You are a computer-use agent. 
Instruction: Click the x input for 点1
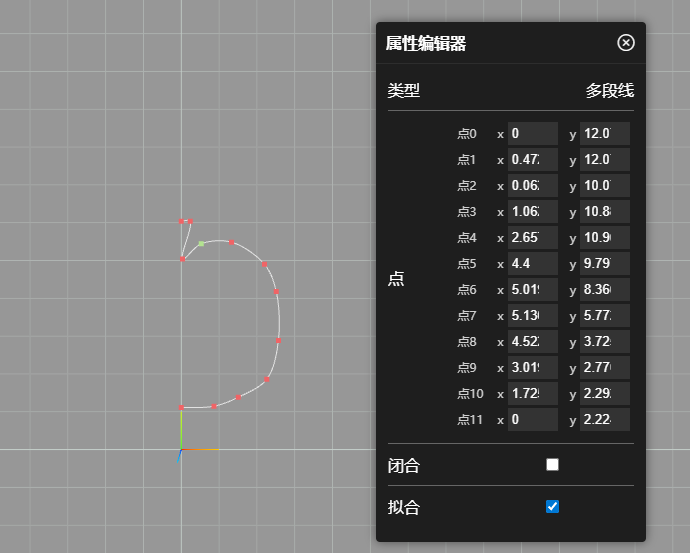pos(532,160)
